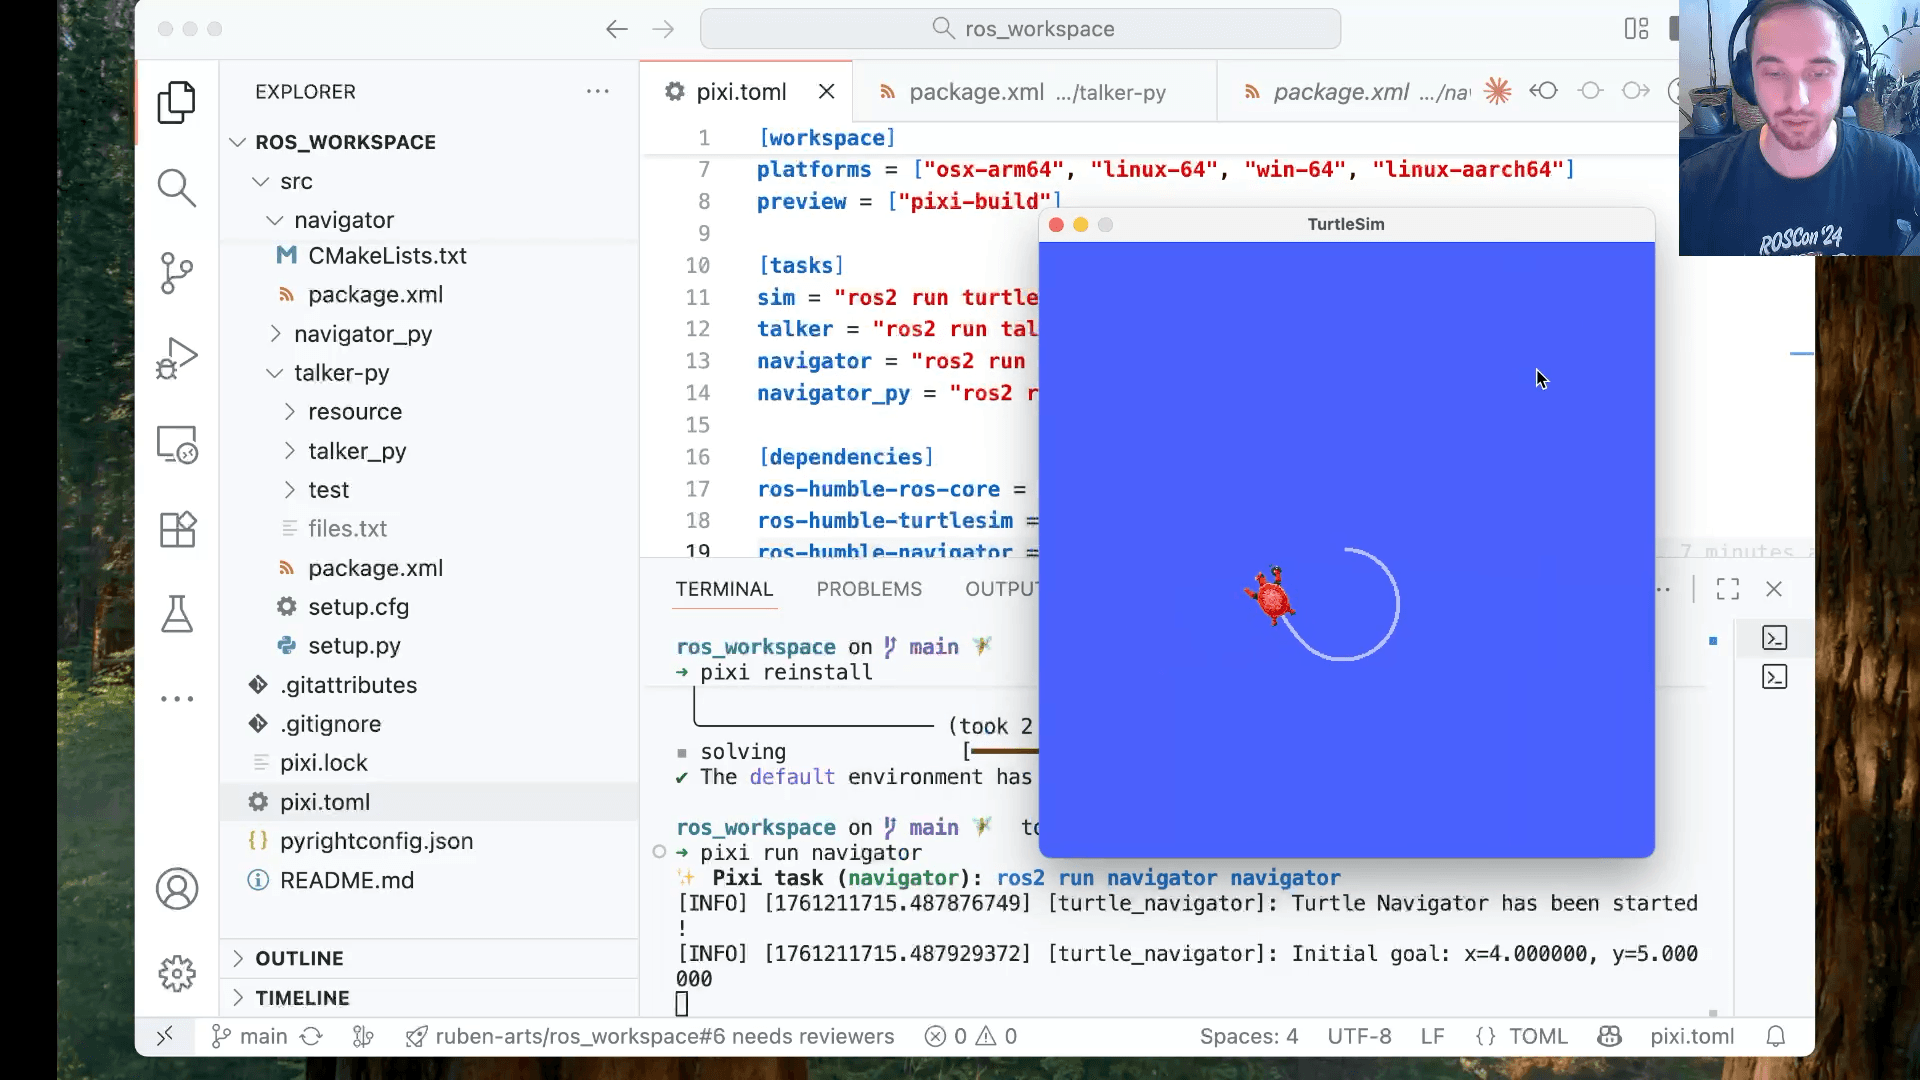1920x1080 pixels.
Task: Expand the TIMELINE section
Action: (x=301, y=998)
